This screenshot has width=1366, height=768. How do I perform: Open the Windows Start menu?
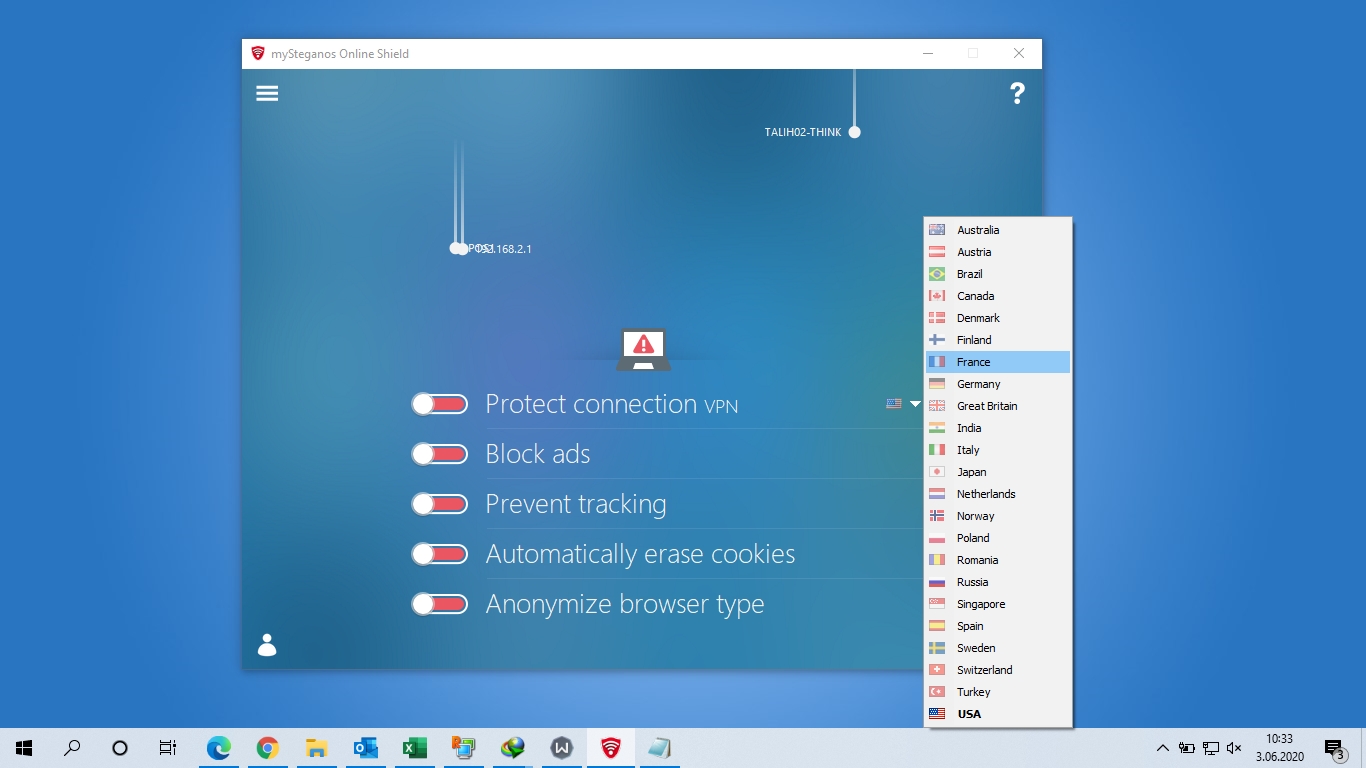tap(24, 748)
